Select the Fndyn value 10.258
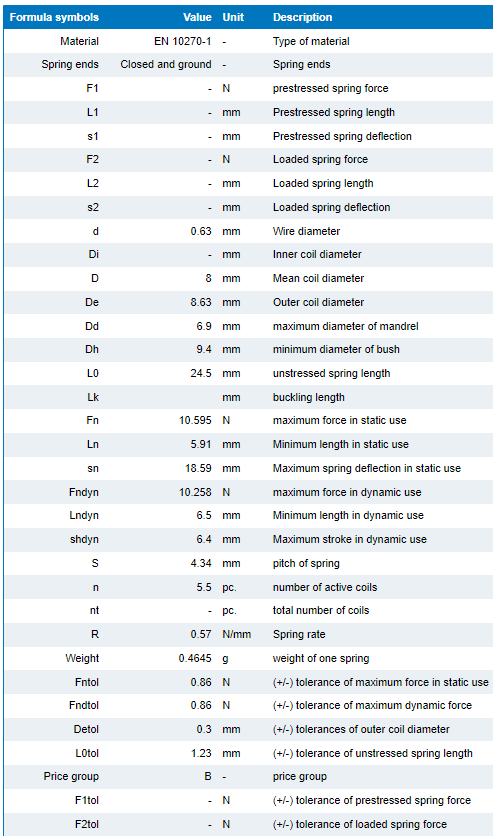This screenshot has width=493, height=836. (x=195, y=492)
